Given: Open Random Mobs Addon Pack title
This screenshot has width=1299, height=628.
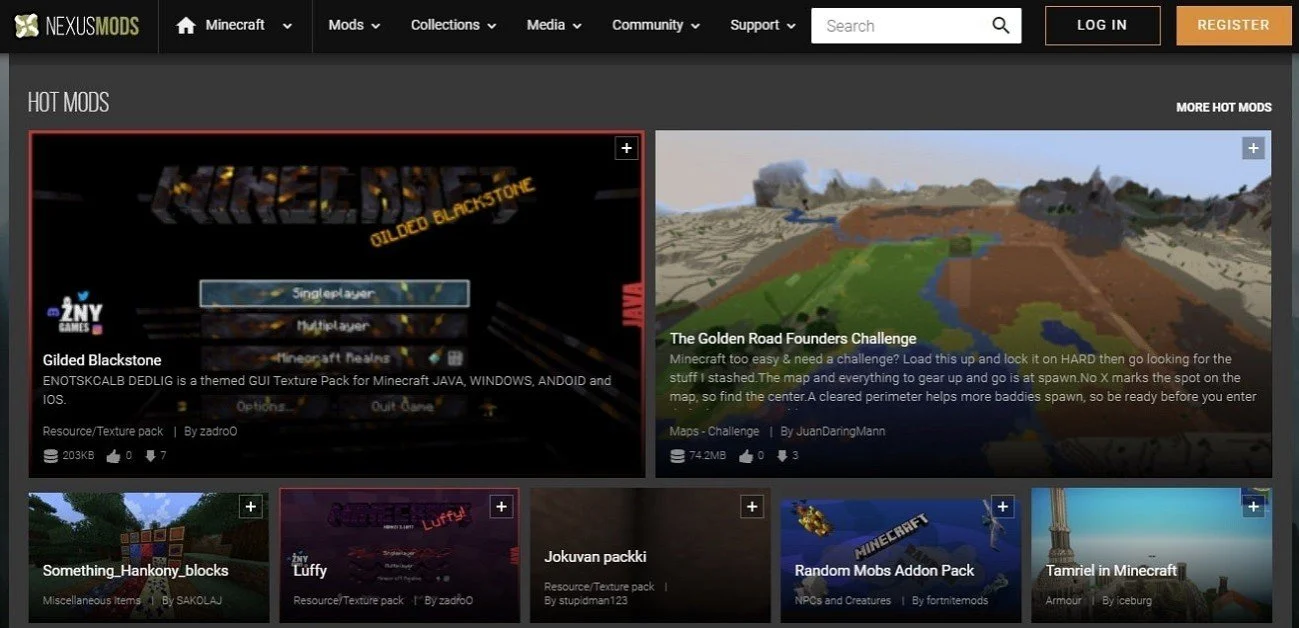Looking at the screenshot, I should click(885, 570).
